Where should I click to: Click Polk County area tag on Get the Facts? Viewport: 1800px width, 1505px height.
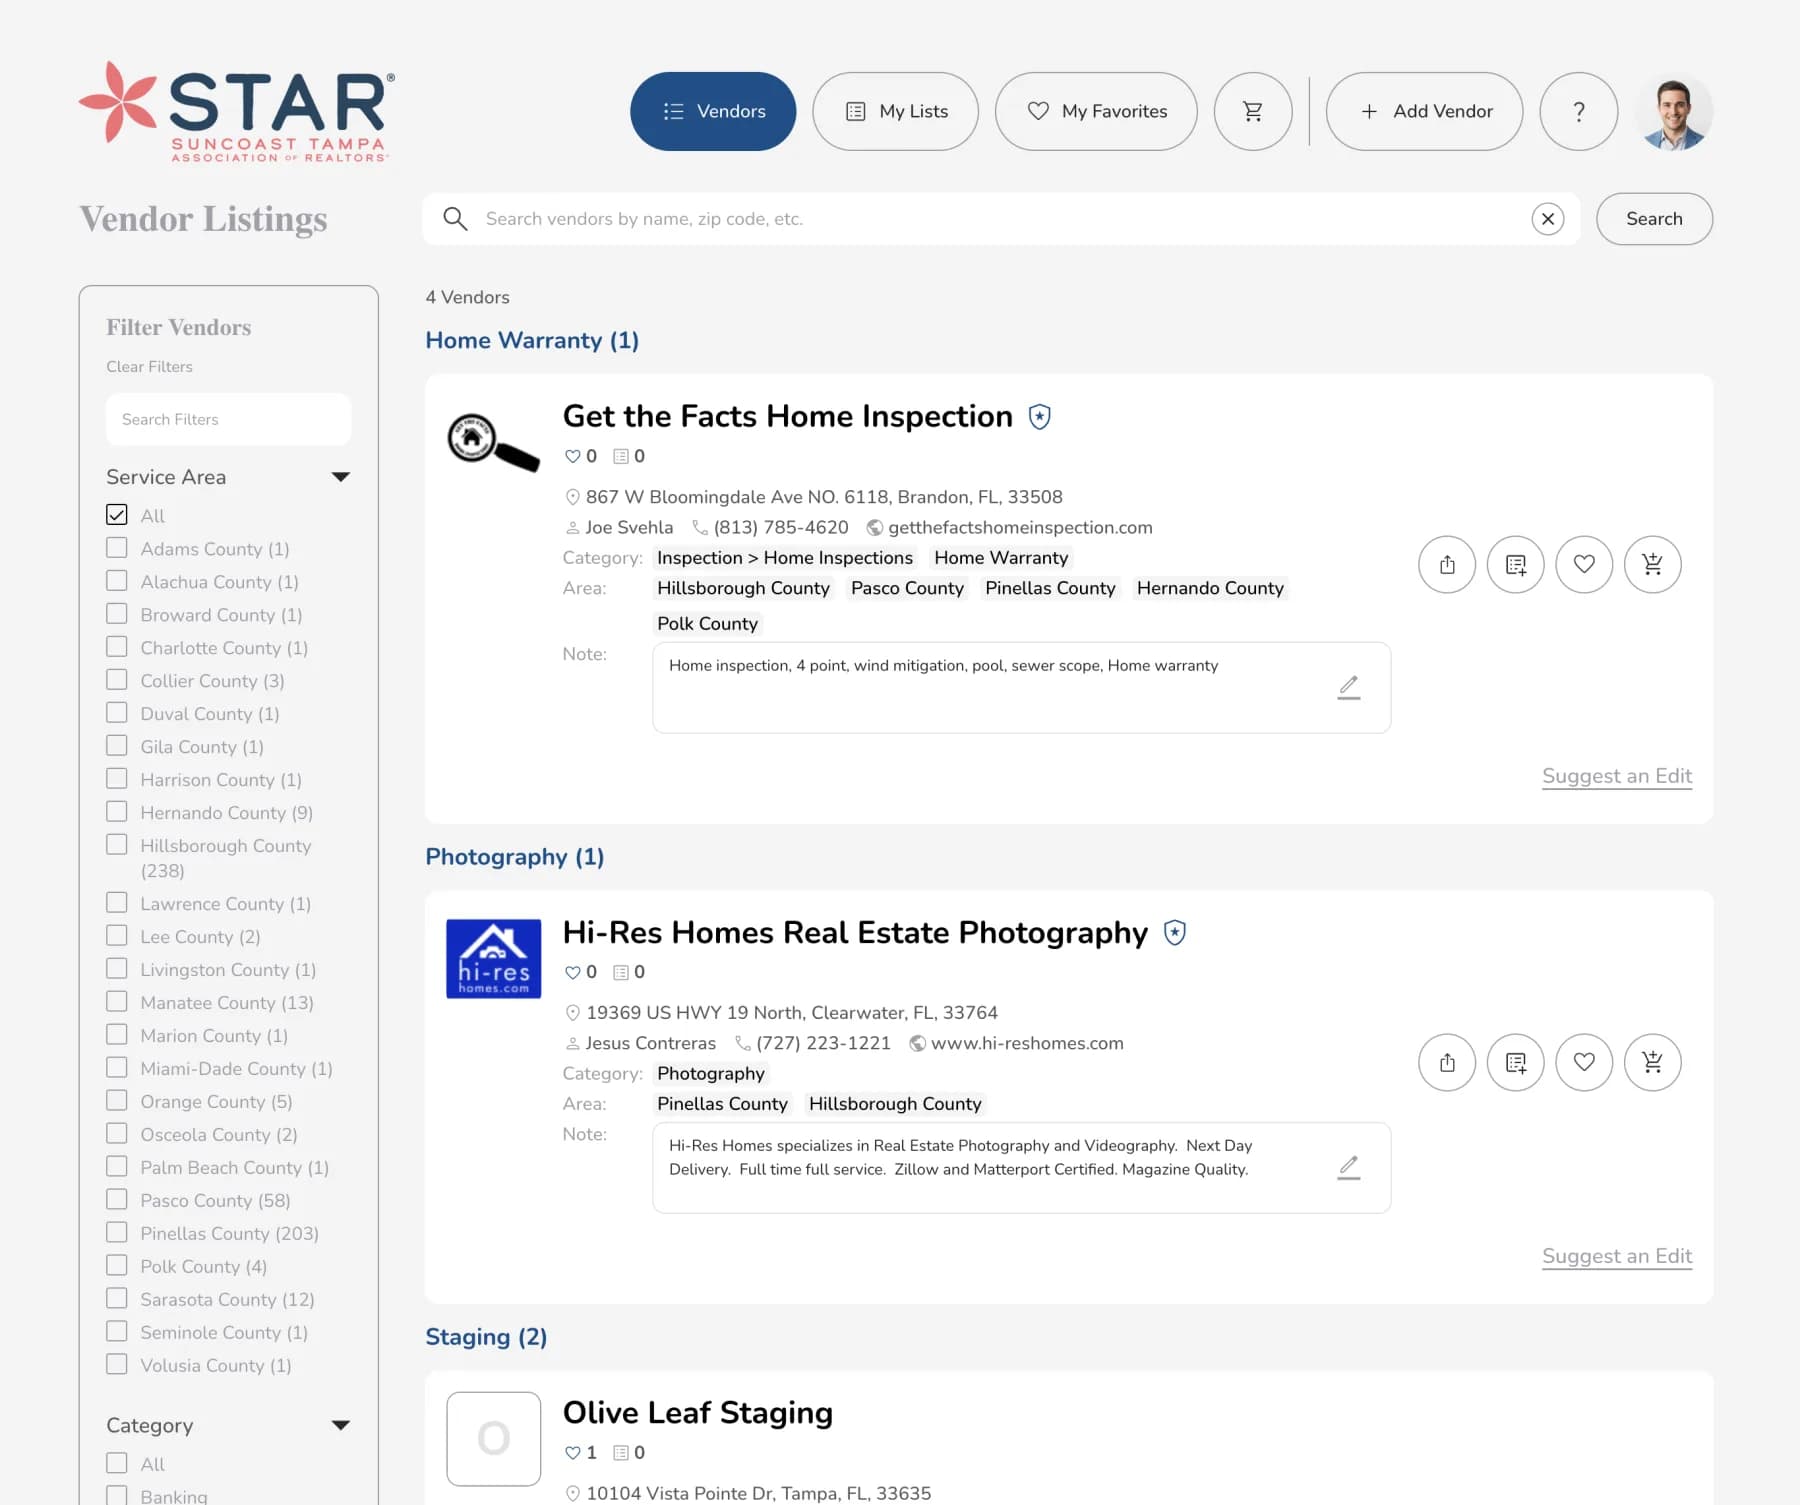pos(707,624)
